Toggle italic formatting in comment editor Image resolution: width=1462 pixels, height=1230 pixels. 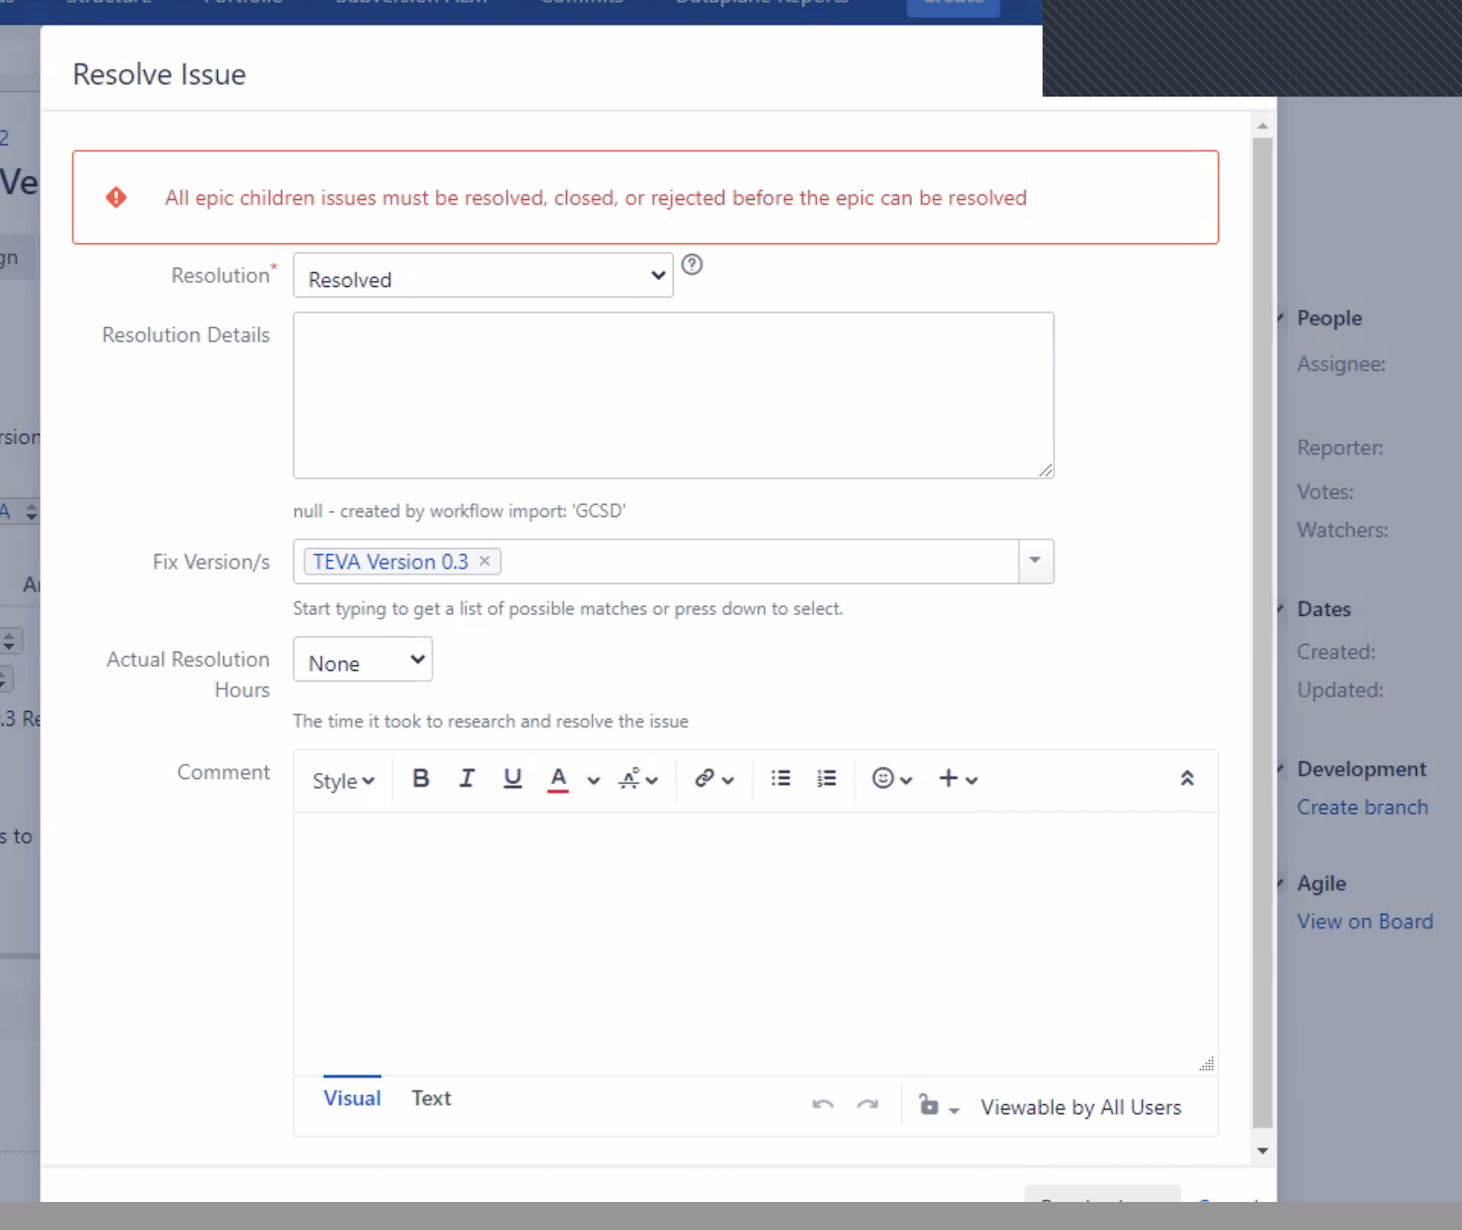[x=466, y=778]
